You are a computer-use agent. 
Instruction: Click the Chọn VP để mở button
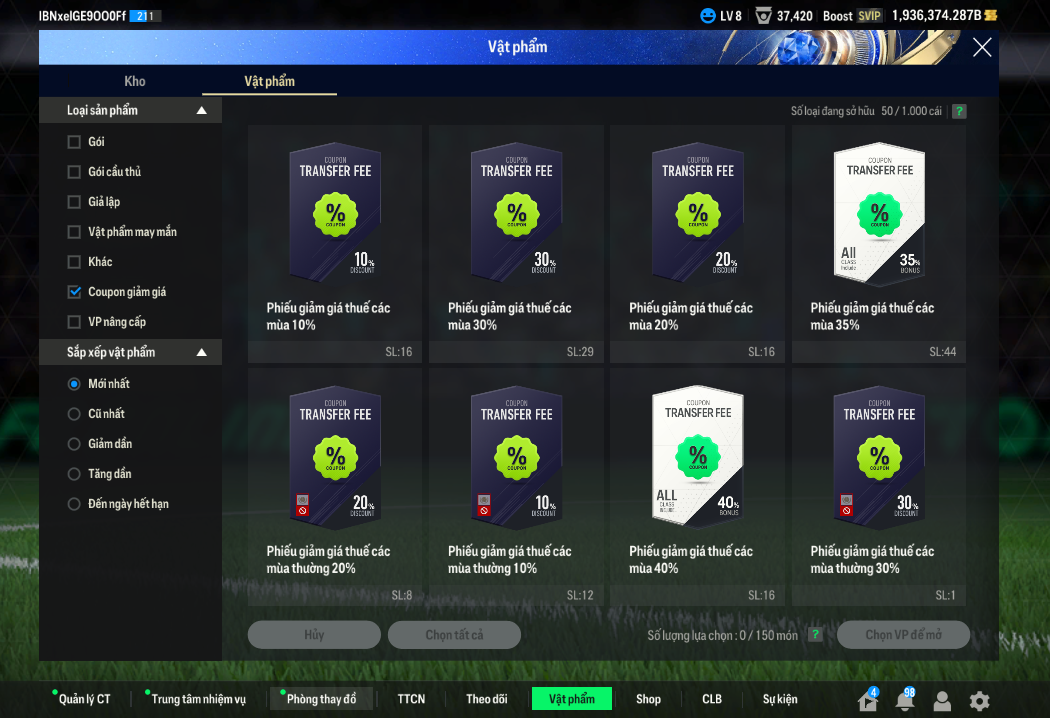pyautogui.click(x=903, y=635)
